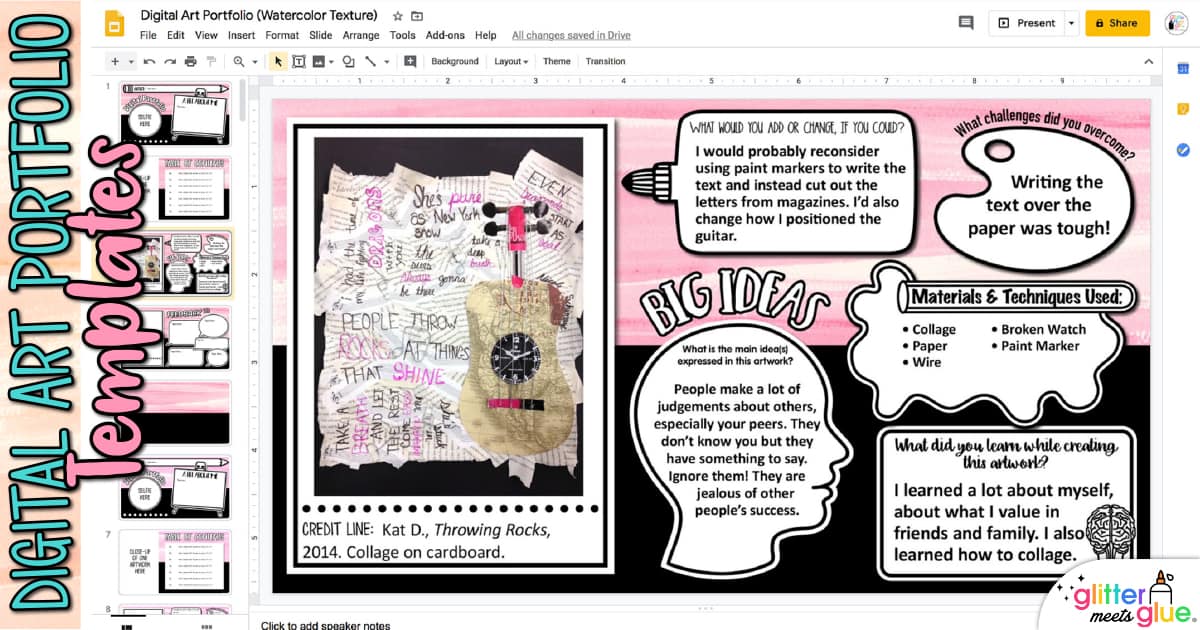
Task: Click the Share button
Action: point(1117,22)
